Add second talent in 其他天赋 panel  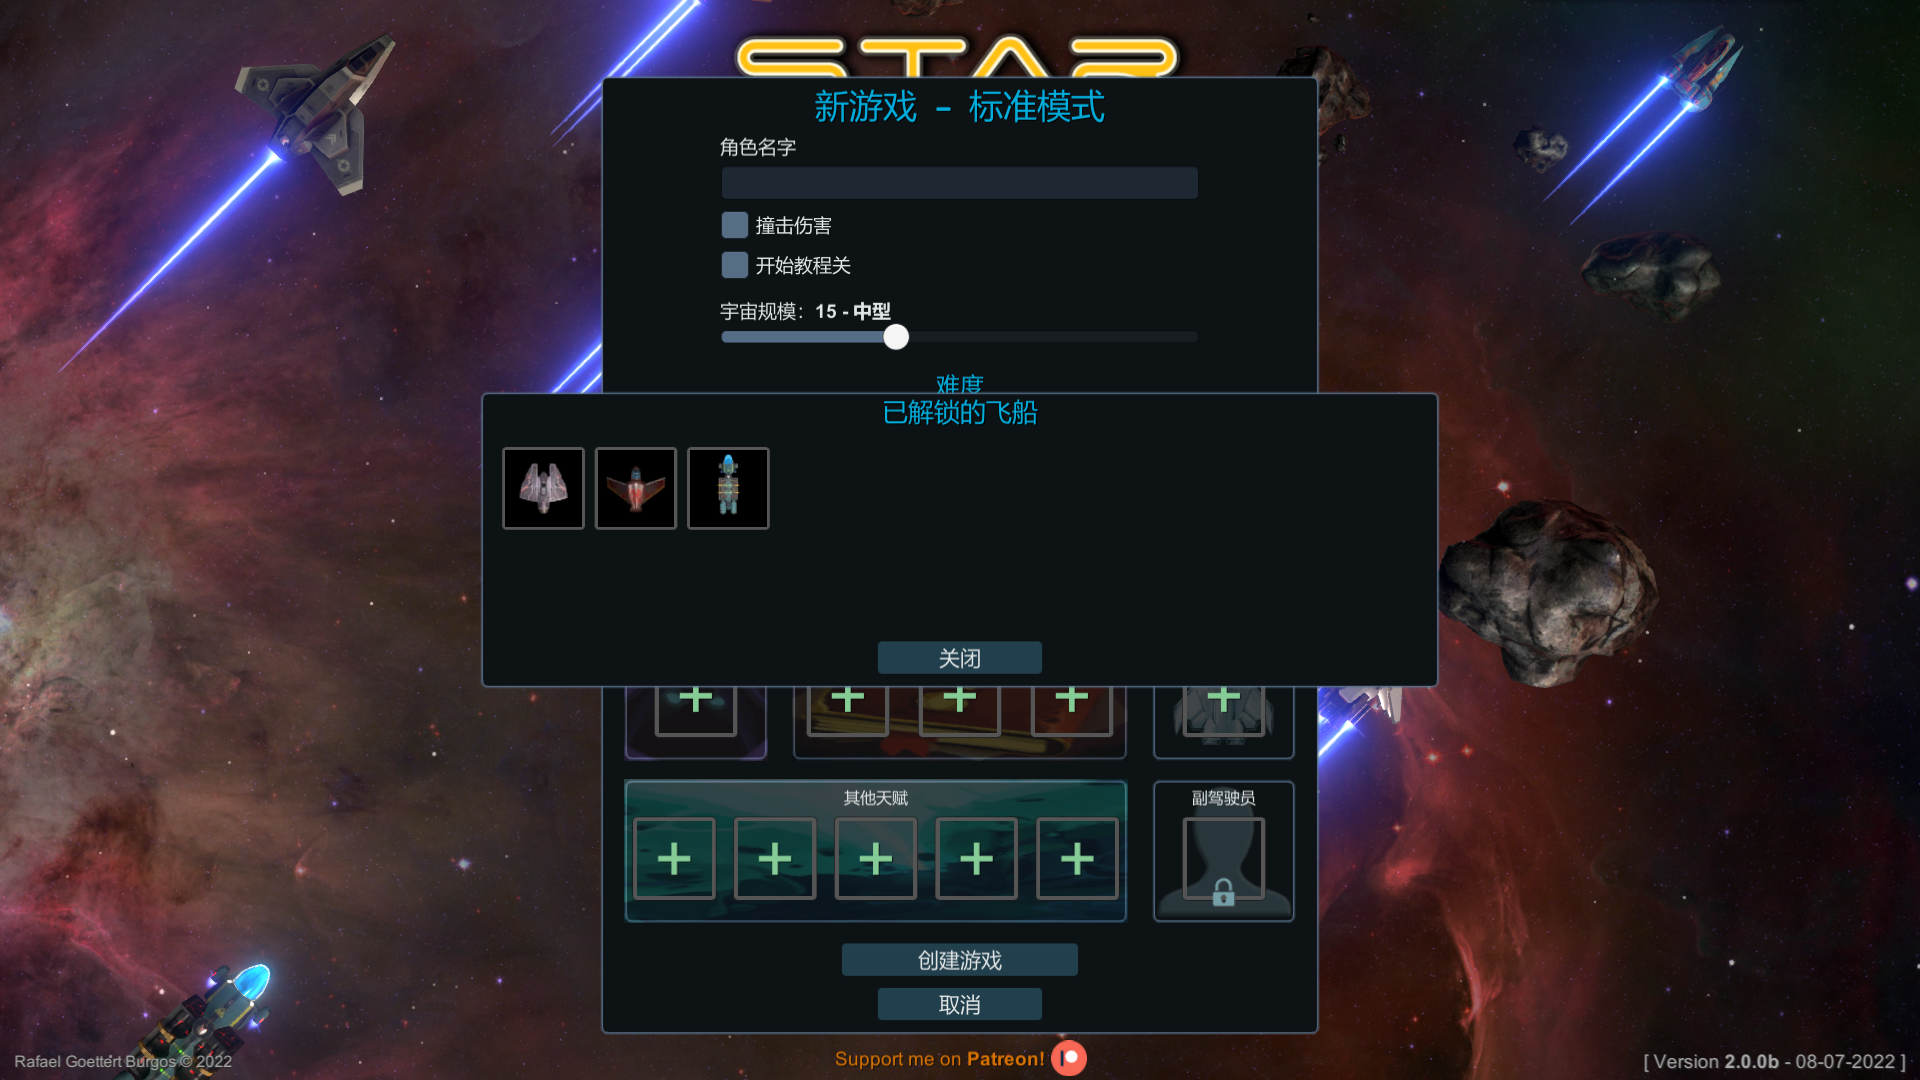pyautogui.click(x=775, y=859)
